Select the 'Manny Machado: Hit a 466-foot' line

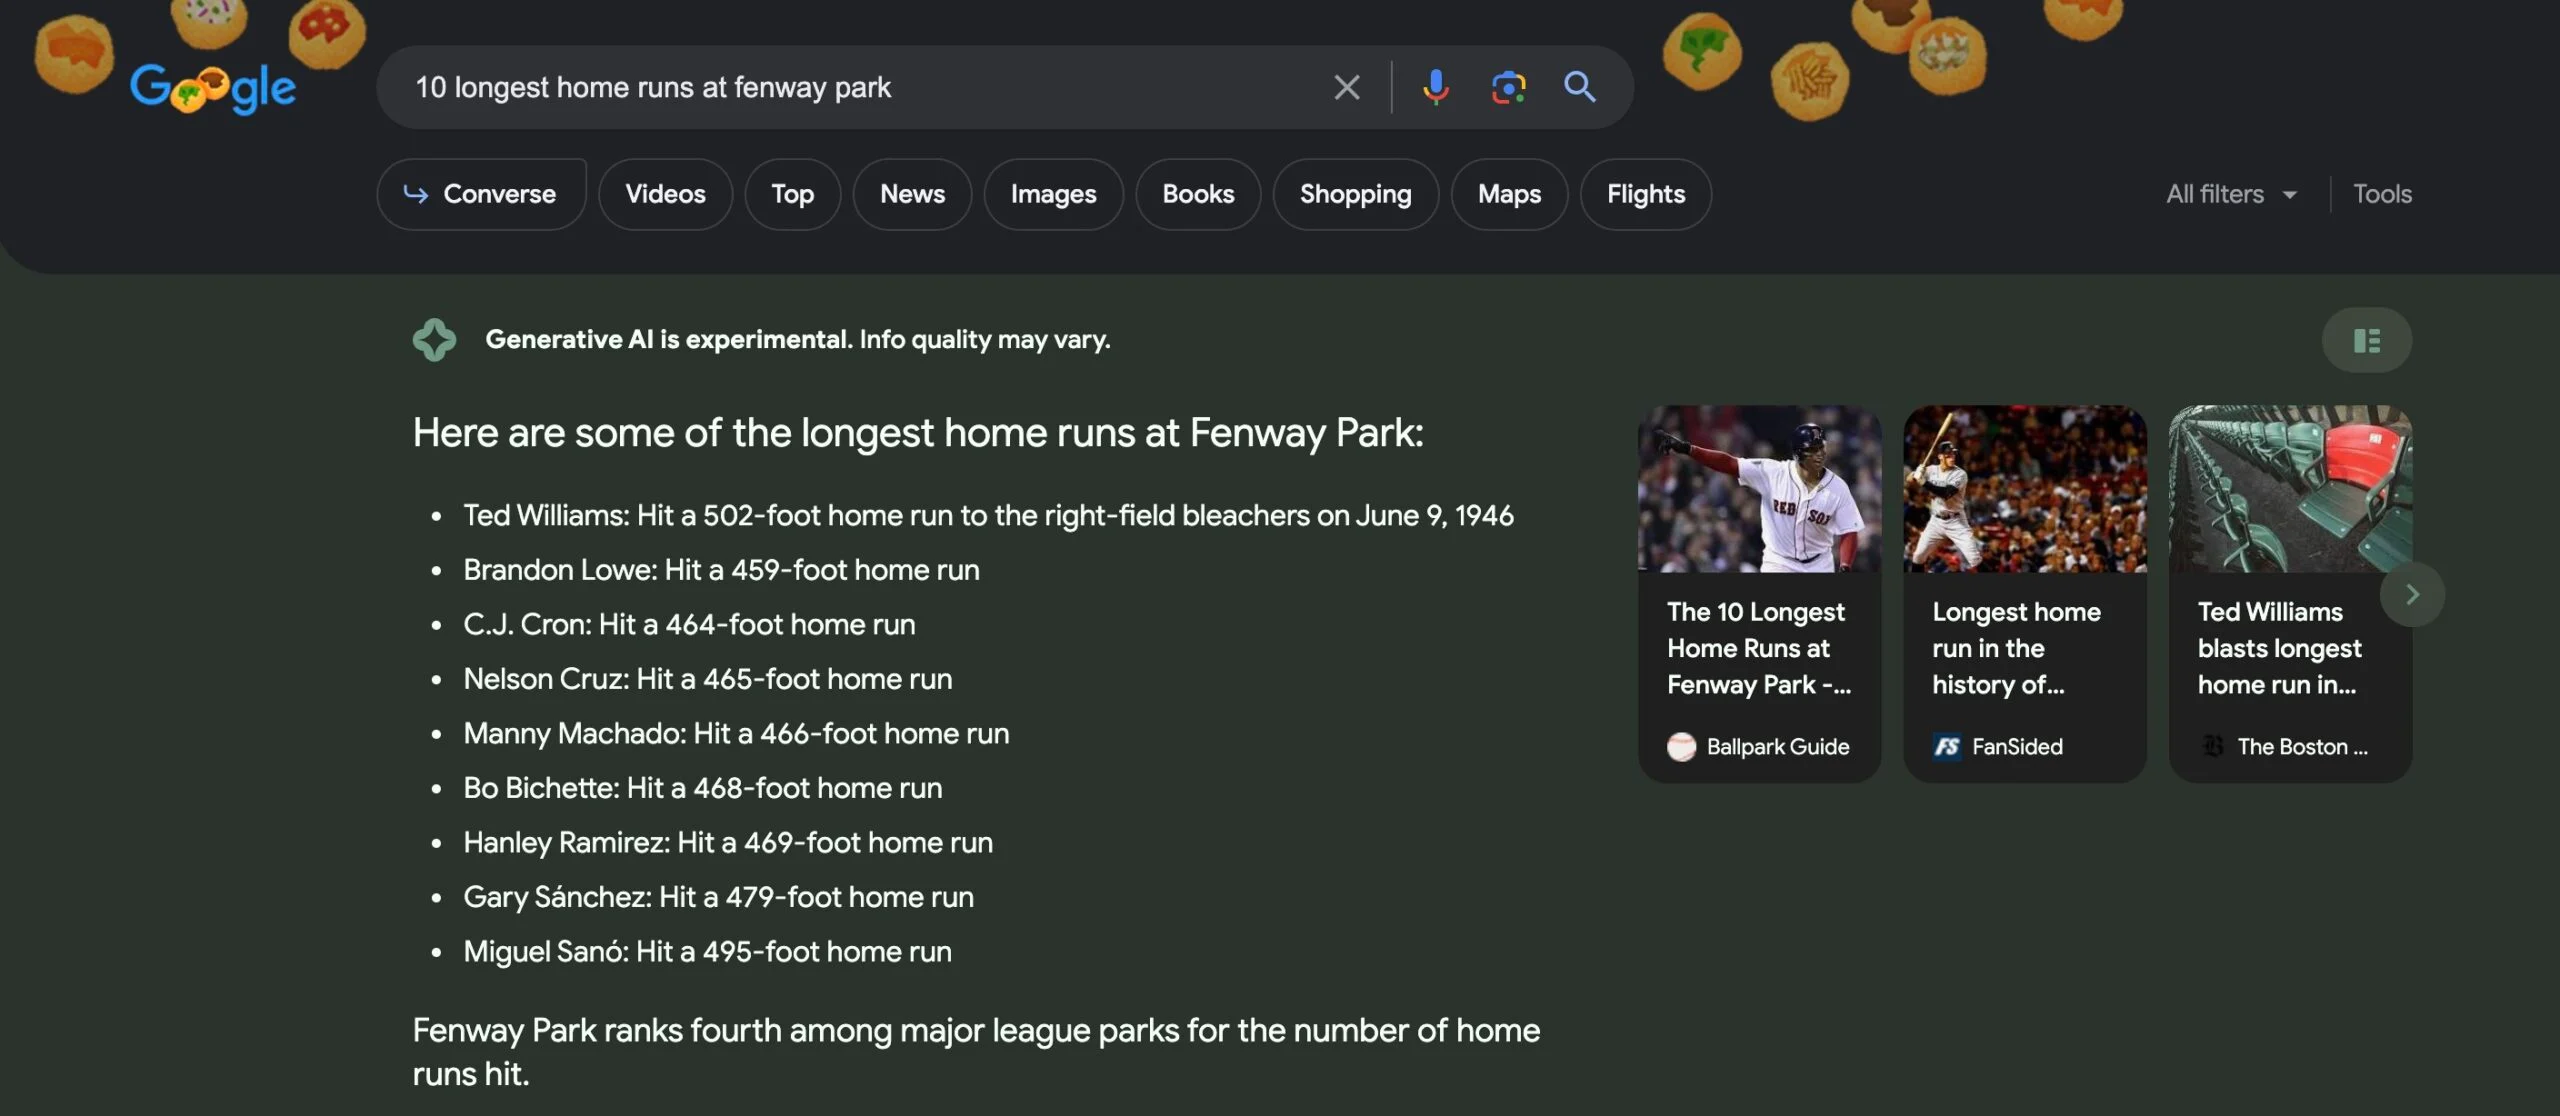click(x=736, y=734)
